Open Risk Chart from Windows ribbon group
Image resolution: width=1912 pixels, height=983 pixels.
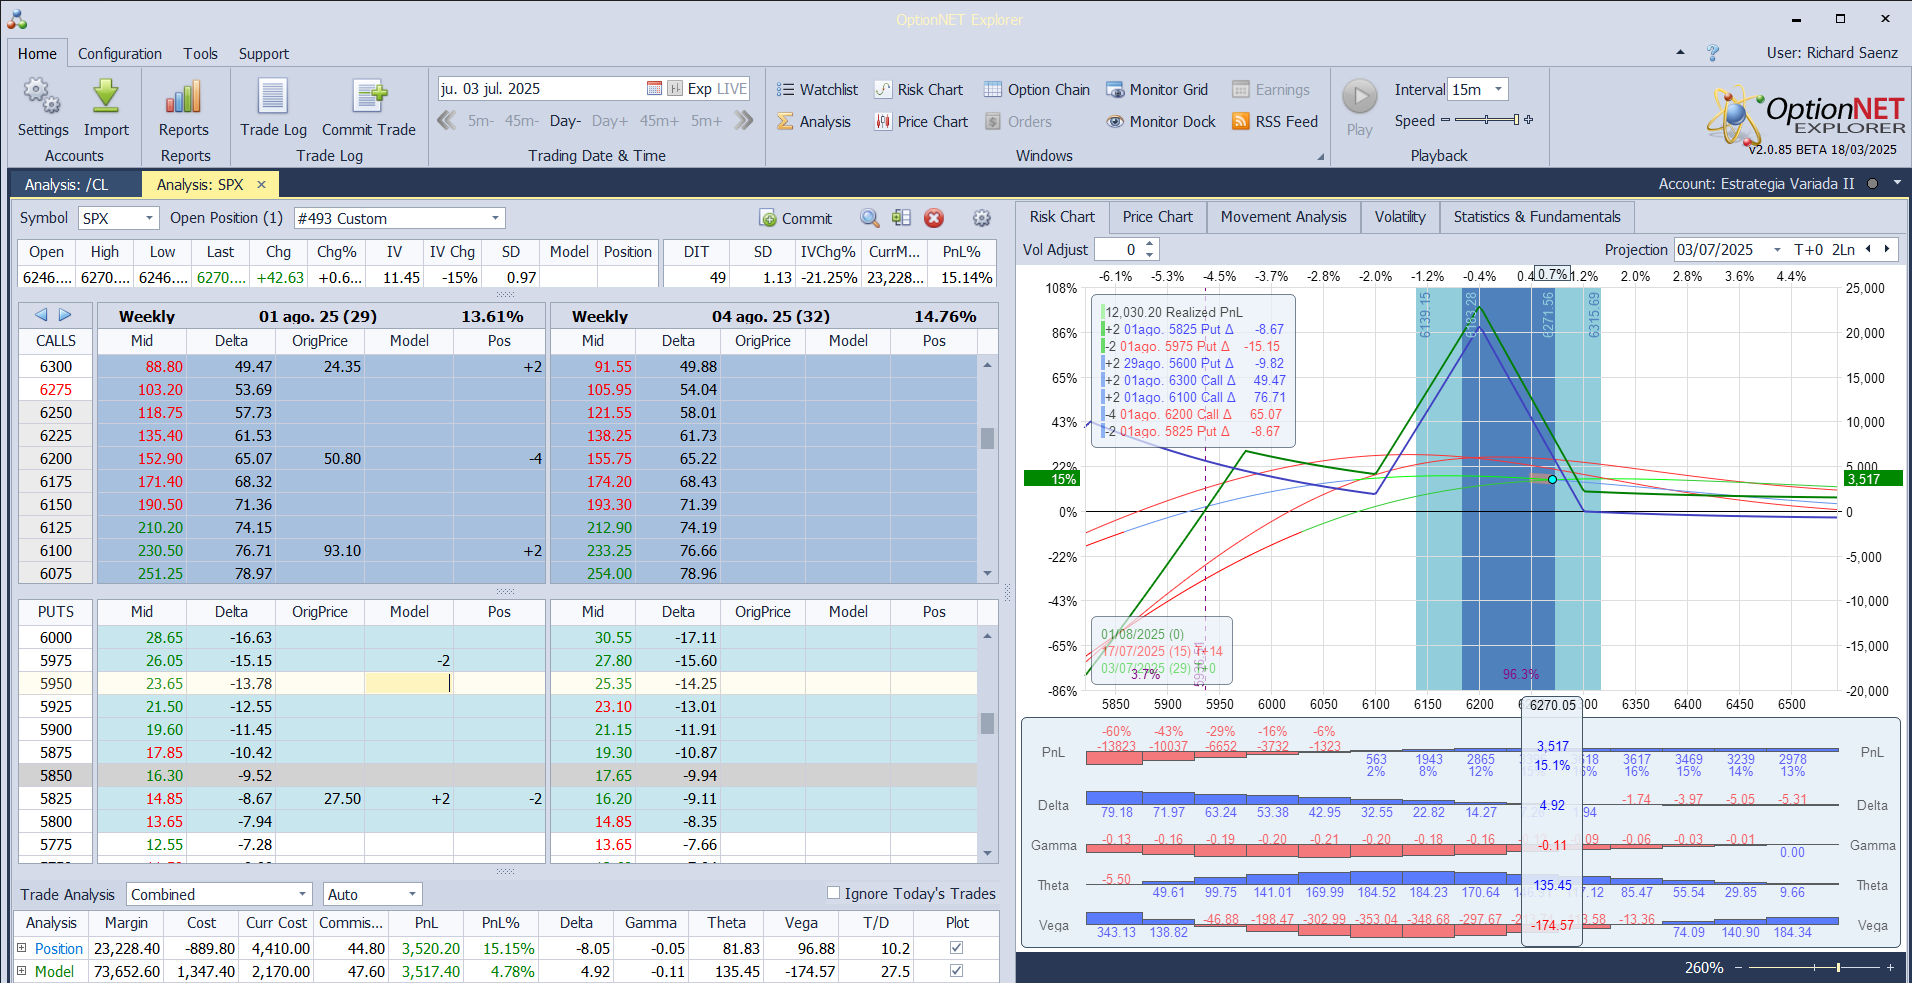point(919,90)
